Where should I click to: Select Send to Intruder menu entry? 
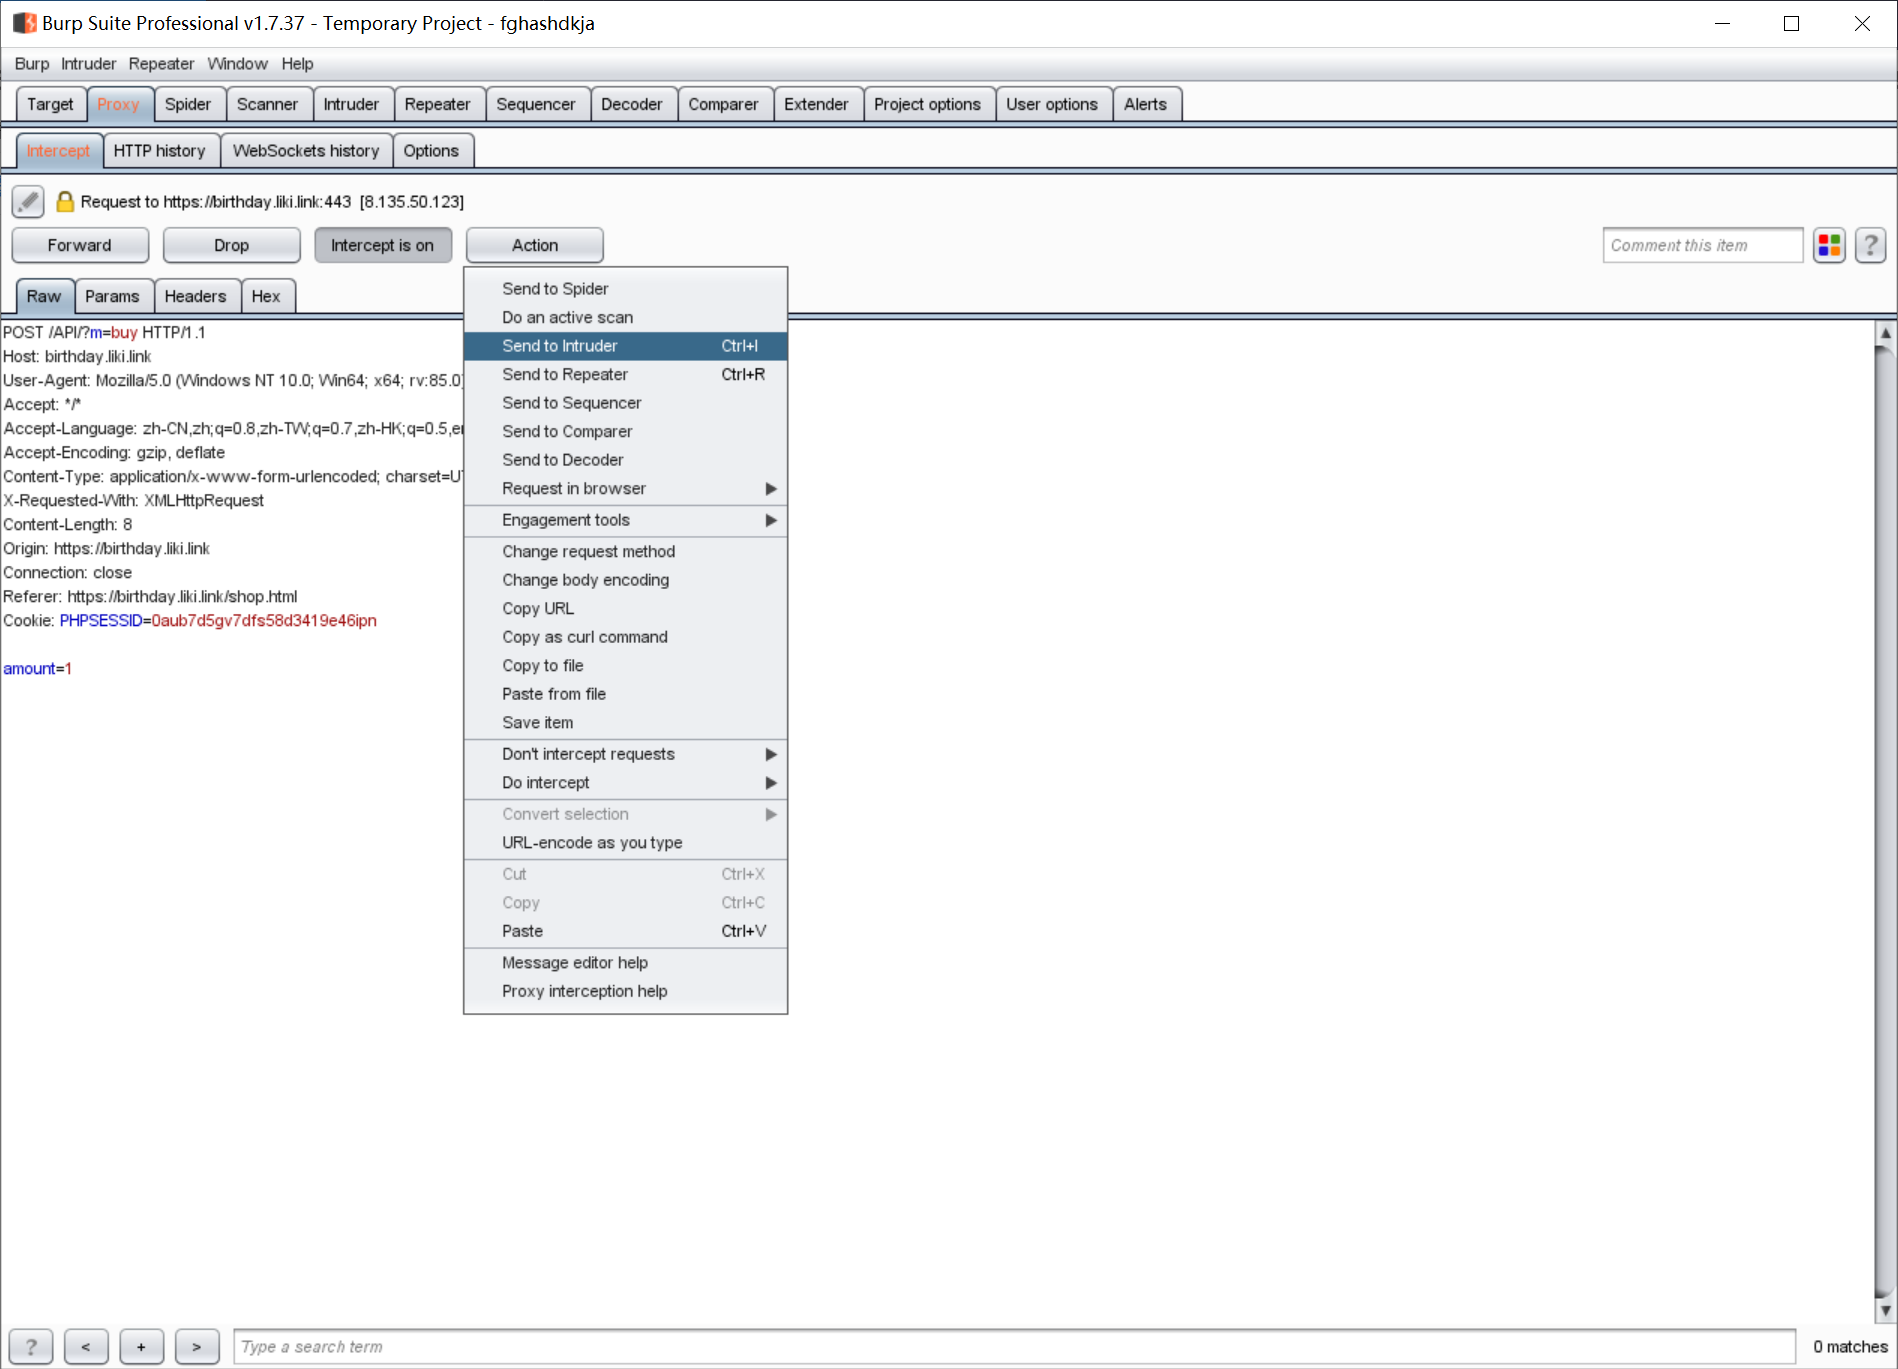point(626,346)
